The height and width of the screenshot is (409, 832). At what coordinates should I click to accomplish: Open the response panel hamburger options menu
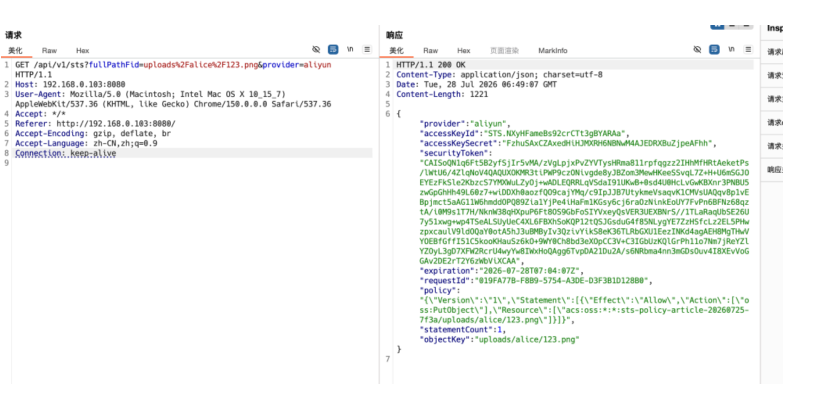(748, 49)
